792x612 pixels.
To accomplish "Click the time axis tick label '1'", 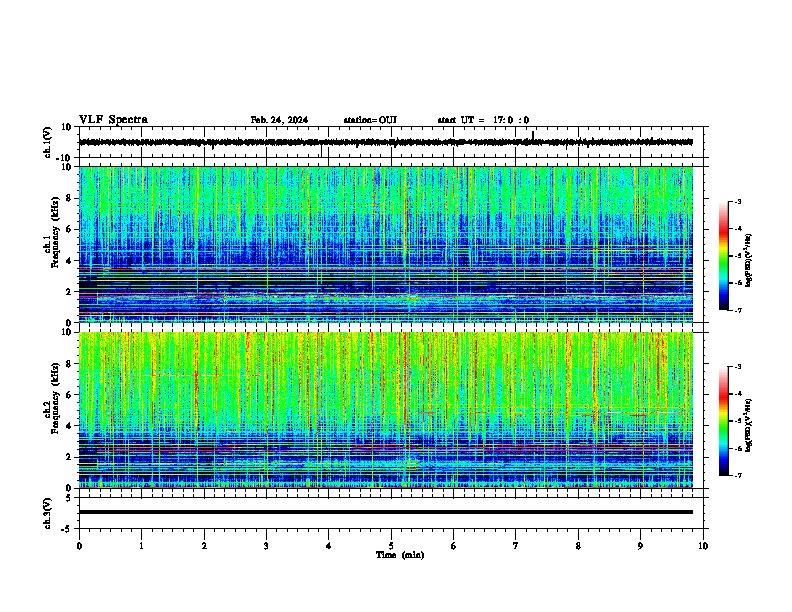I will click(x=142, y=546).
